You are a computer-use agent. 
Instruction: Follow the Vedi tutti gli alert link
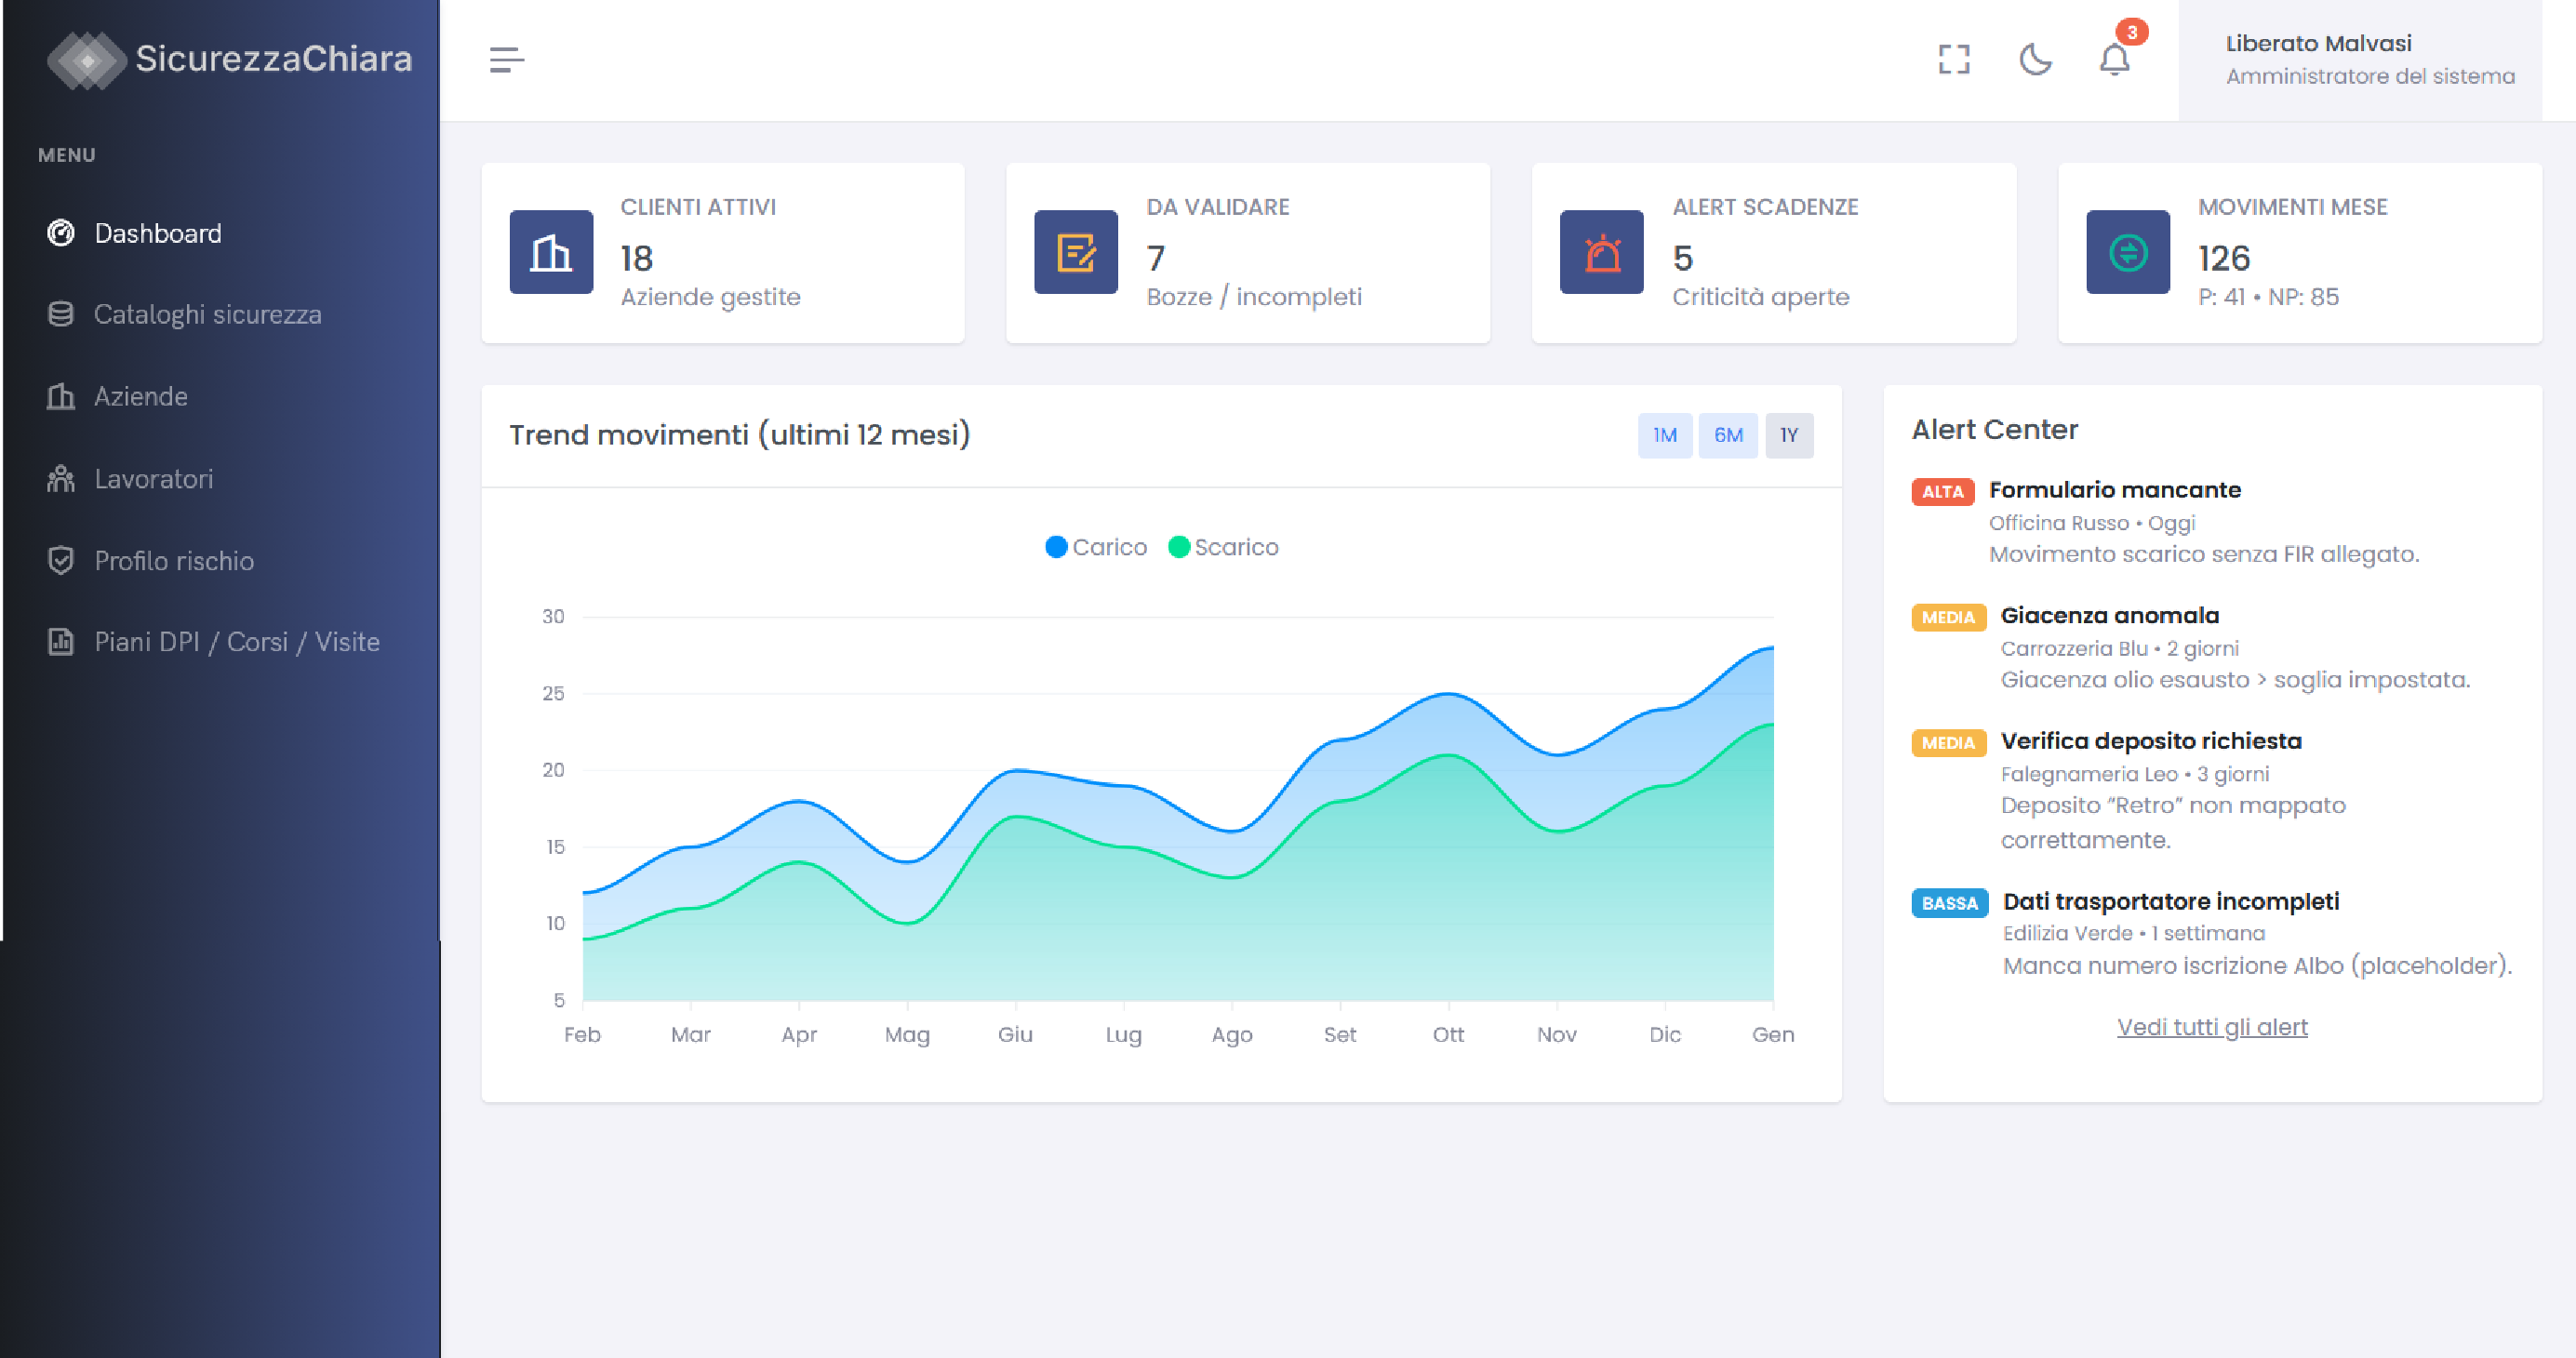2211,1027
